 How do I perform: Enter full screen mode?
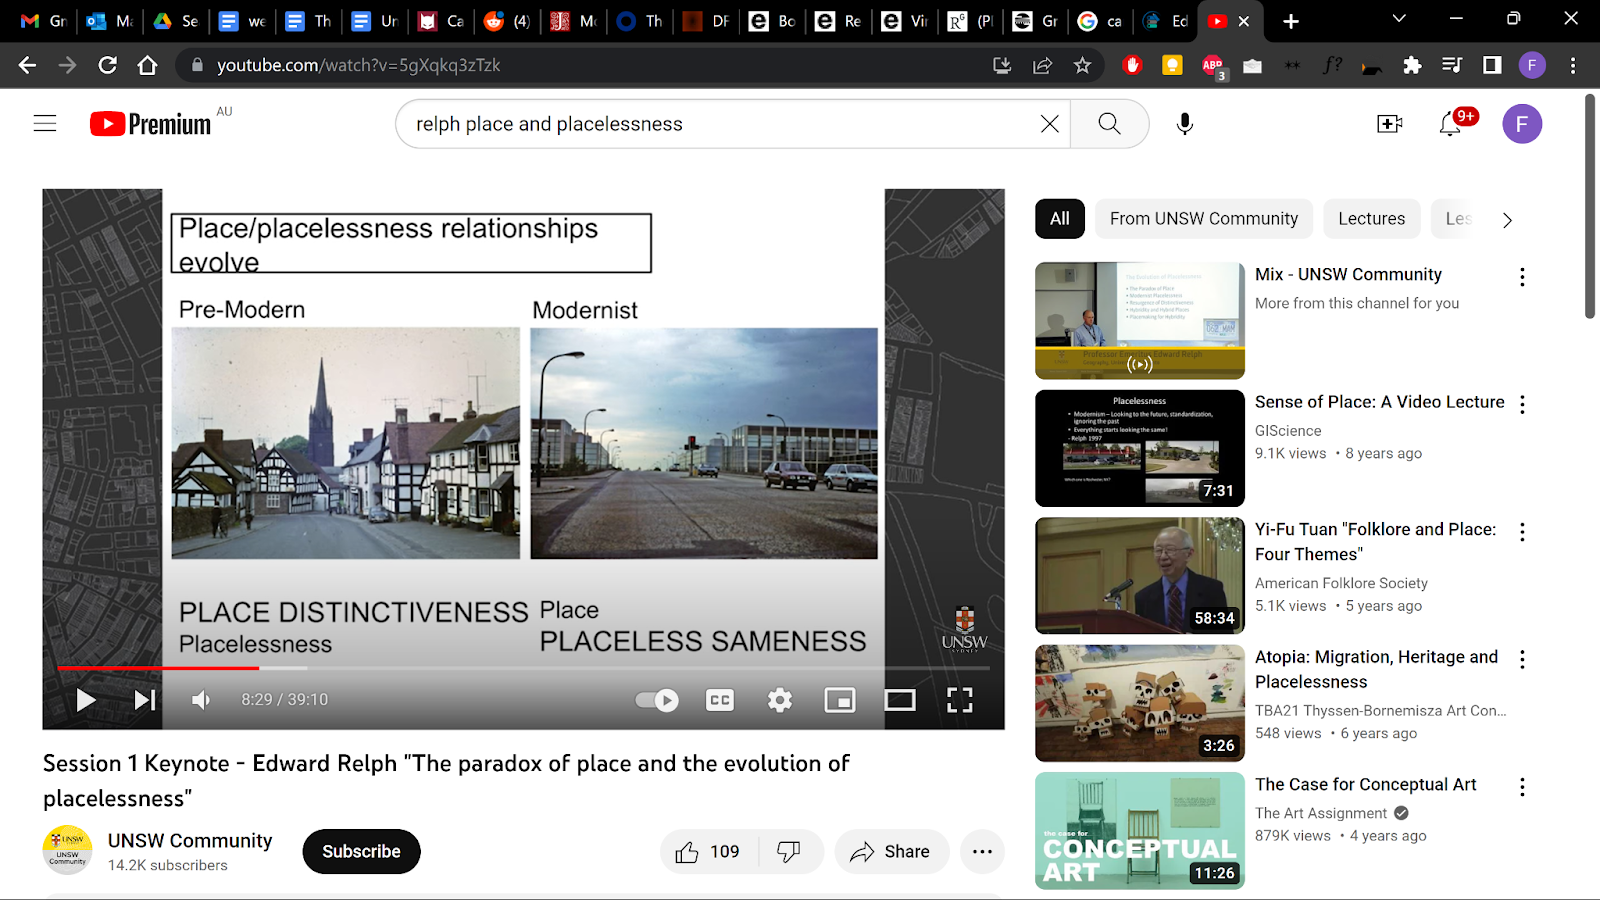(x=960, y=700)
